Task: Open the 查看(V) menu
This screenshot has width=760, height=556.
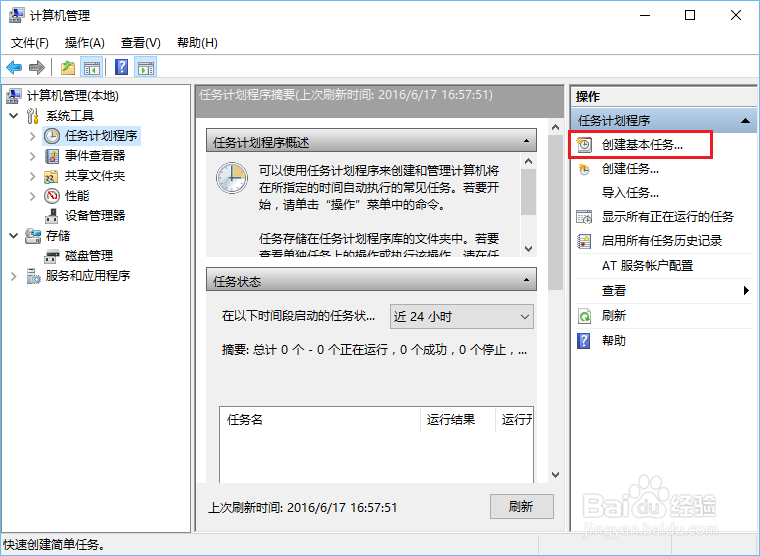Action: coord(141,43)
